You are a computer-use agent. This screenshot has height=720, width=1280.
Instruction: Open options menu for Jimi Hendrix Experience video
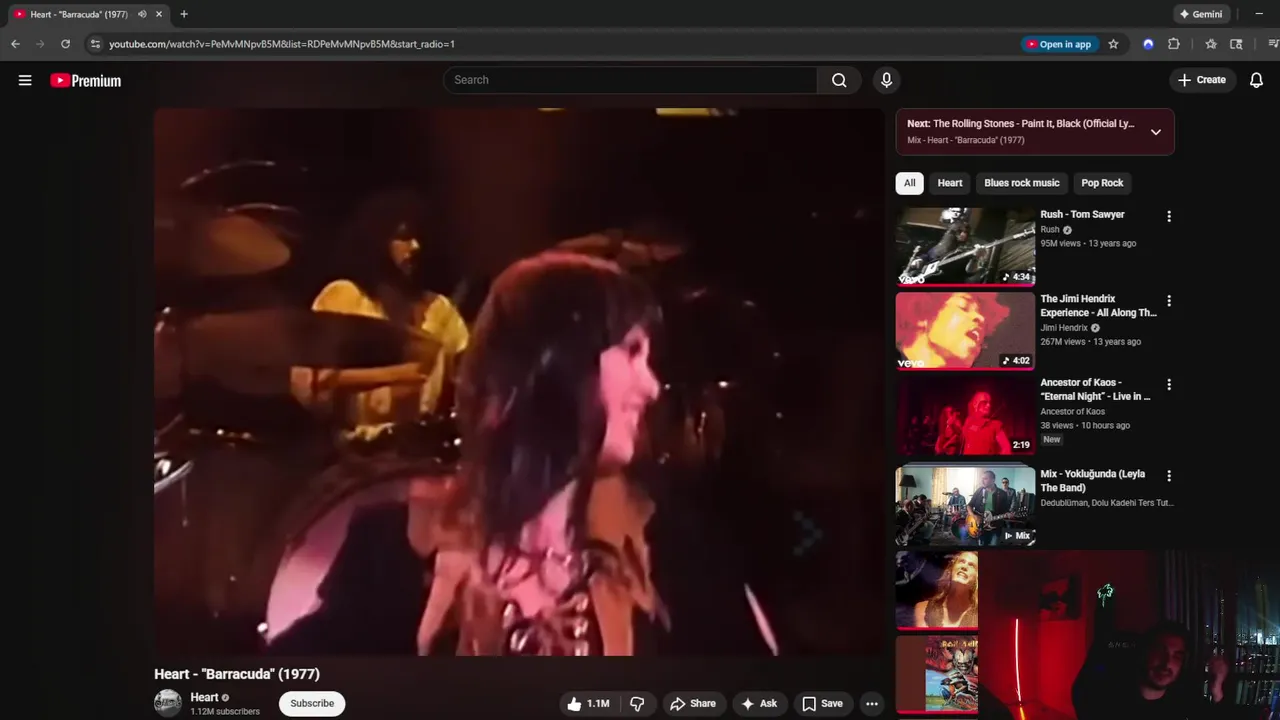click(1168, 301)
